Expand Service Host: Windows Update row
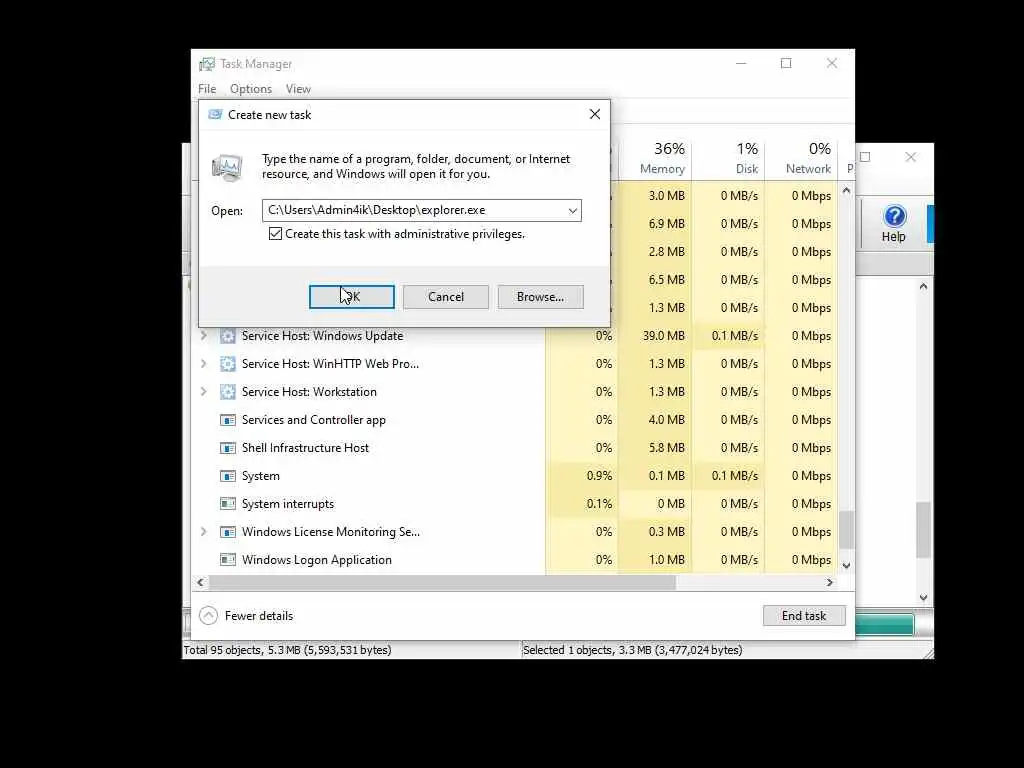This screenshot has width=1024, height=768. 203,336
